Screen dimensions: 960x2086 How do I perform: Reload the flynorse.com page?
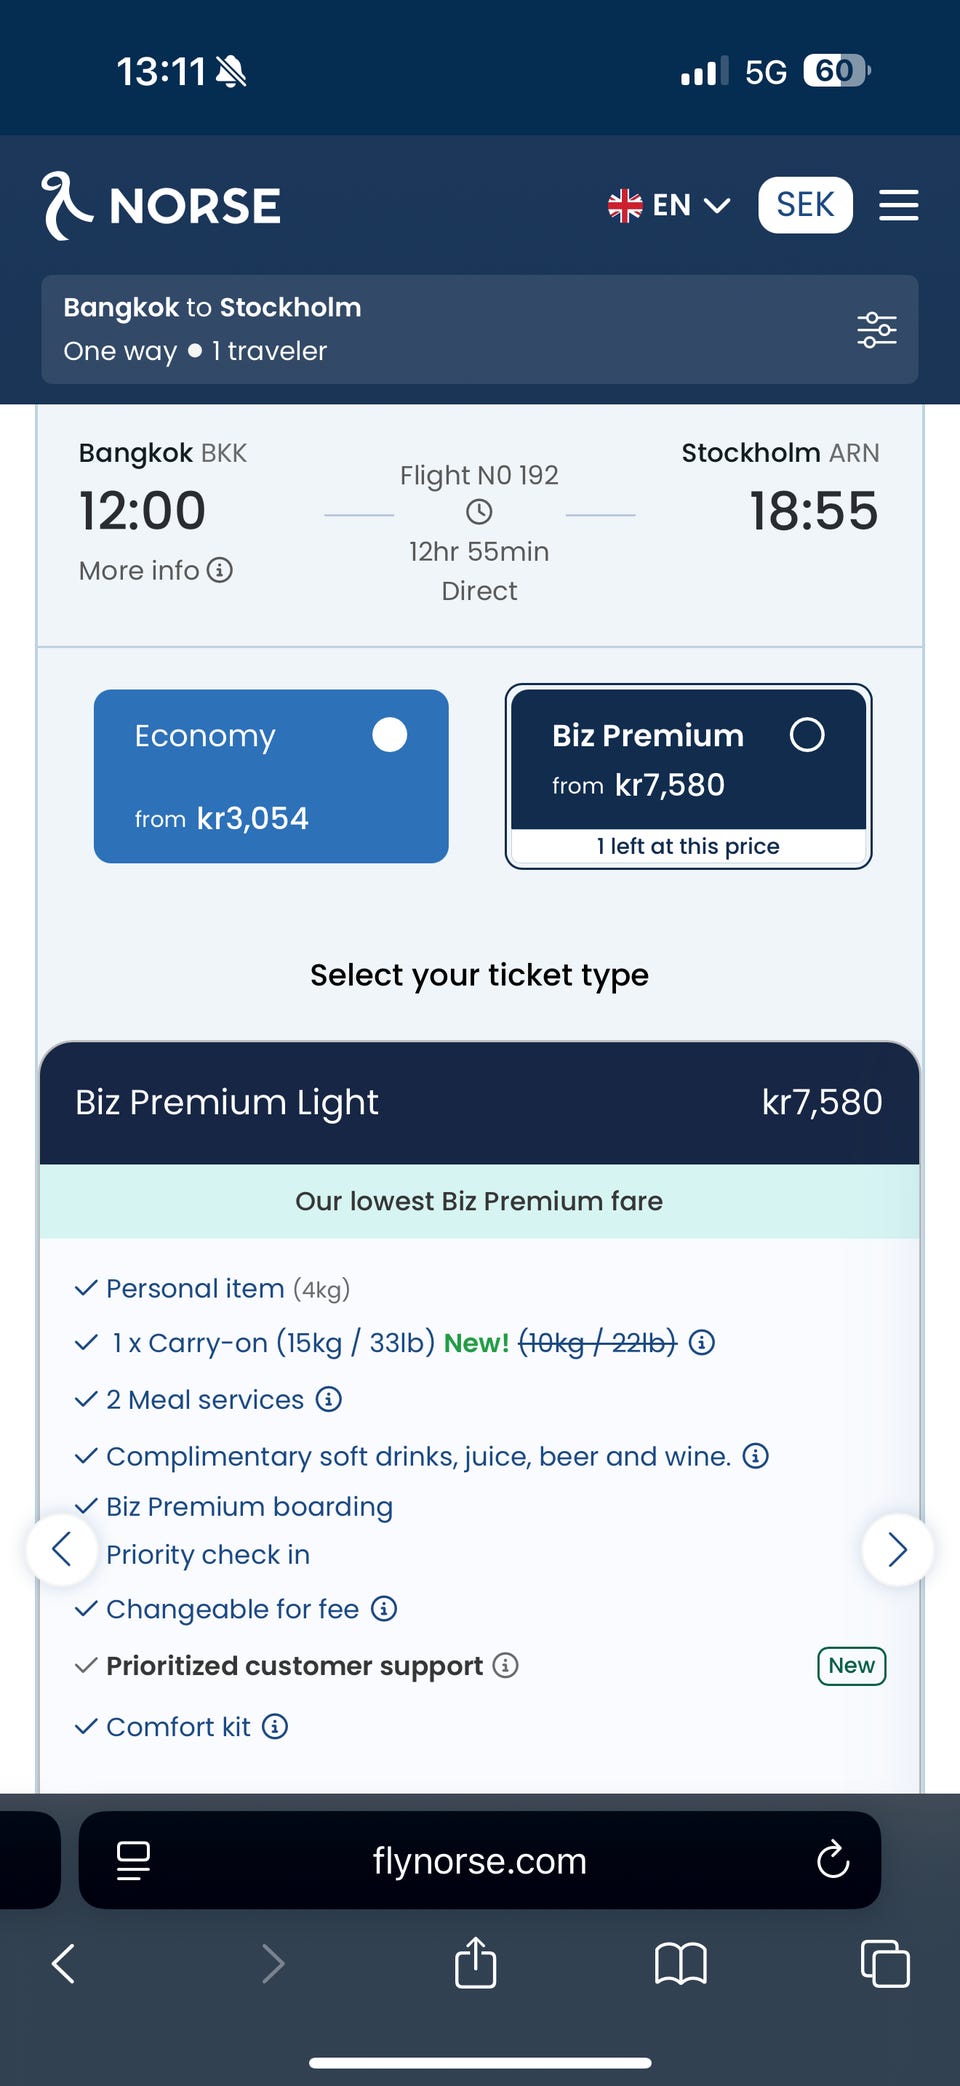point(832,1860)
